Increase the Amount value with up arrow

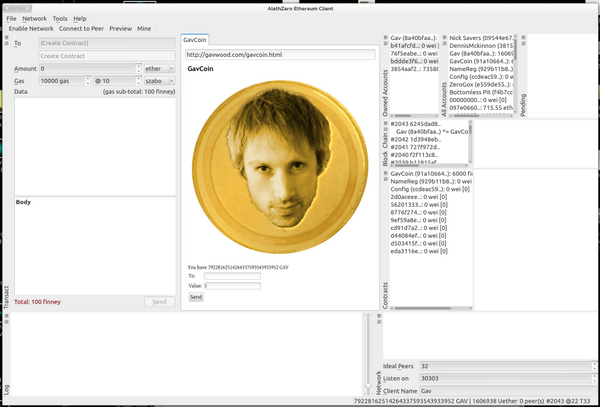click(x=139, y=67)
